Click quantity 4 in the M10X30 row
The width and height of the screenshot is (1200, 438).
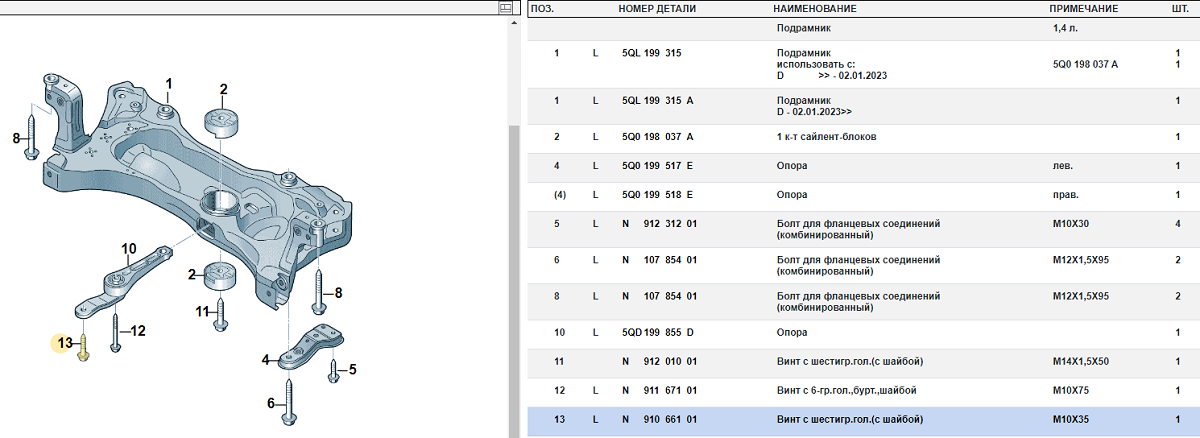coord(1177,224)
